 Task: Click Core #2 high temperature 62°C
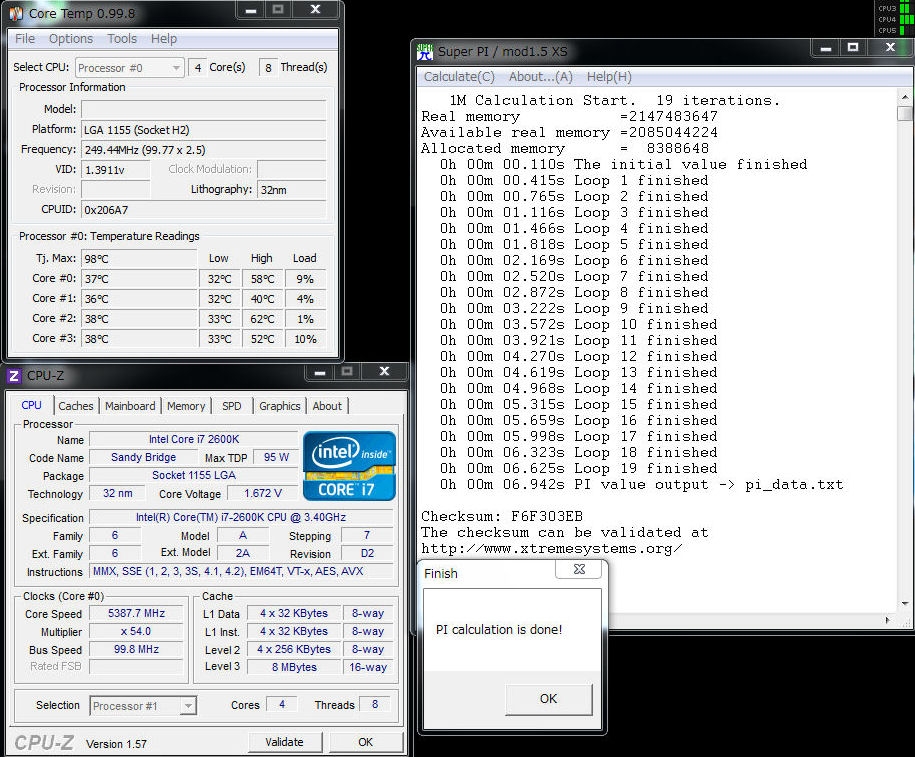(262, 319)
